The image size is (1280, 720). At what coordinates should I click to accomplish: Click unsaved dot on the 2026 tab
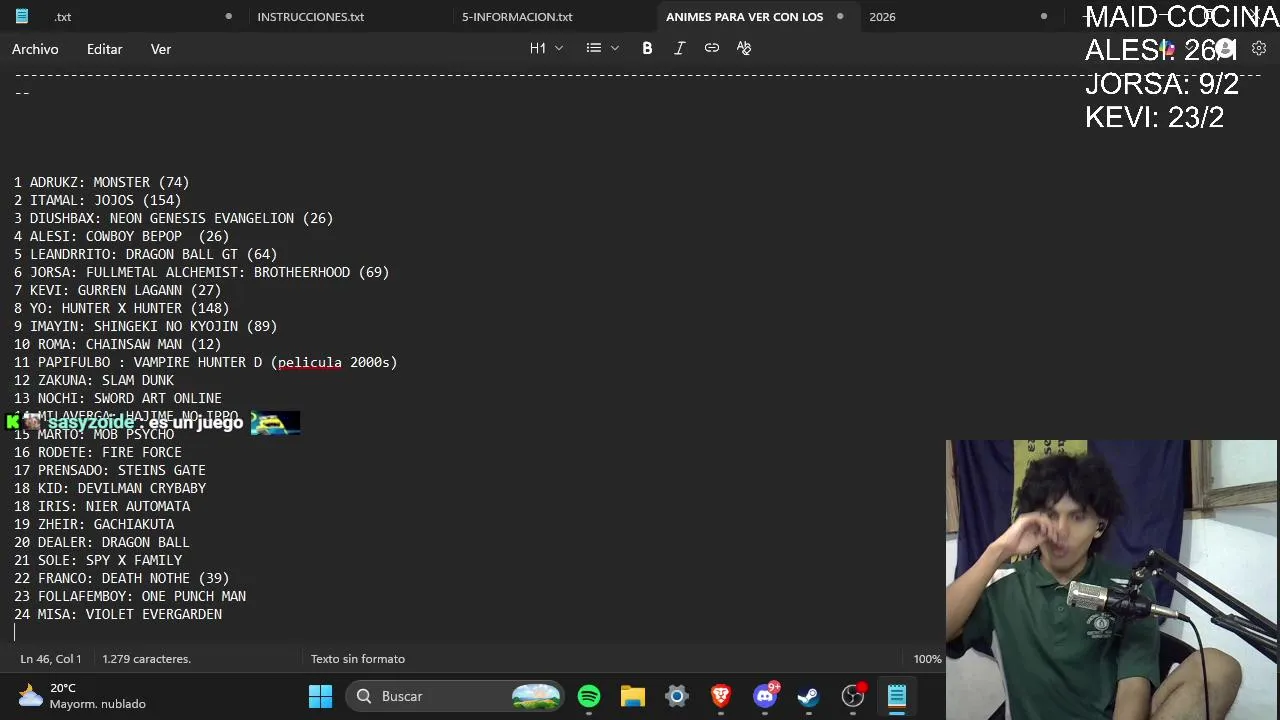click(1044, 16)
